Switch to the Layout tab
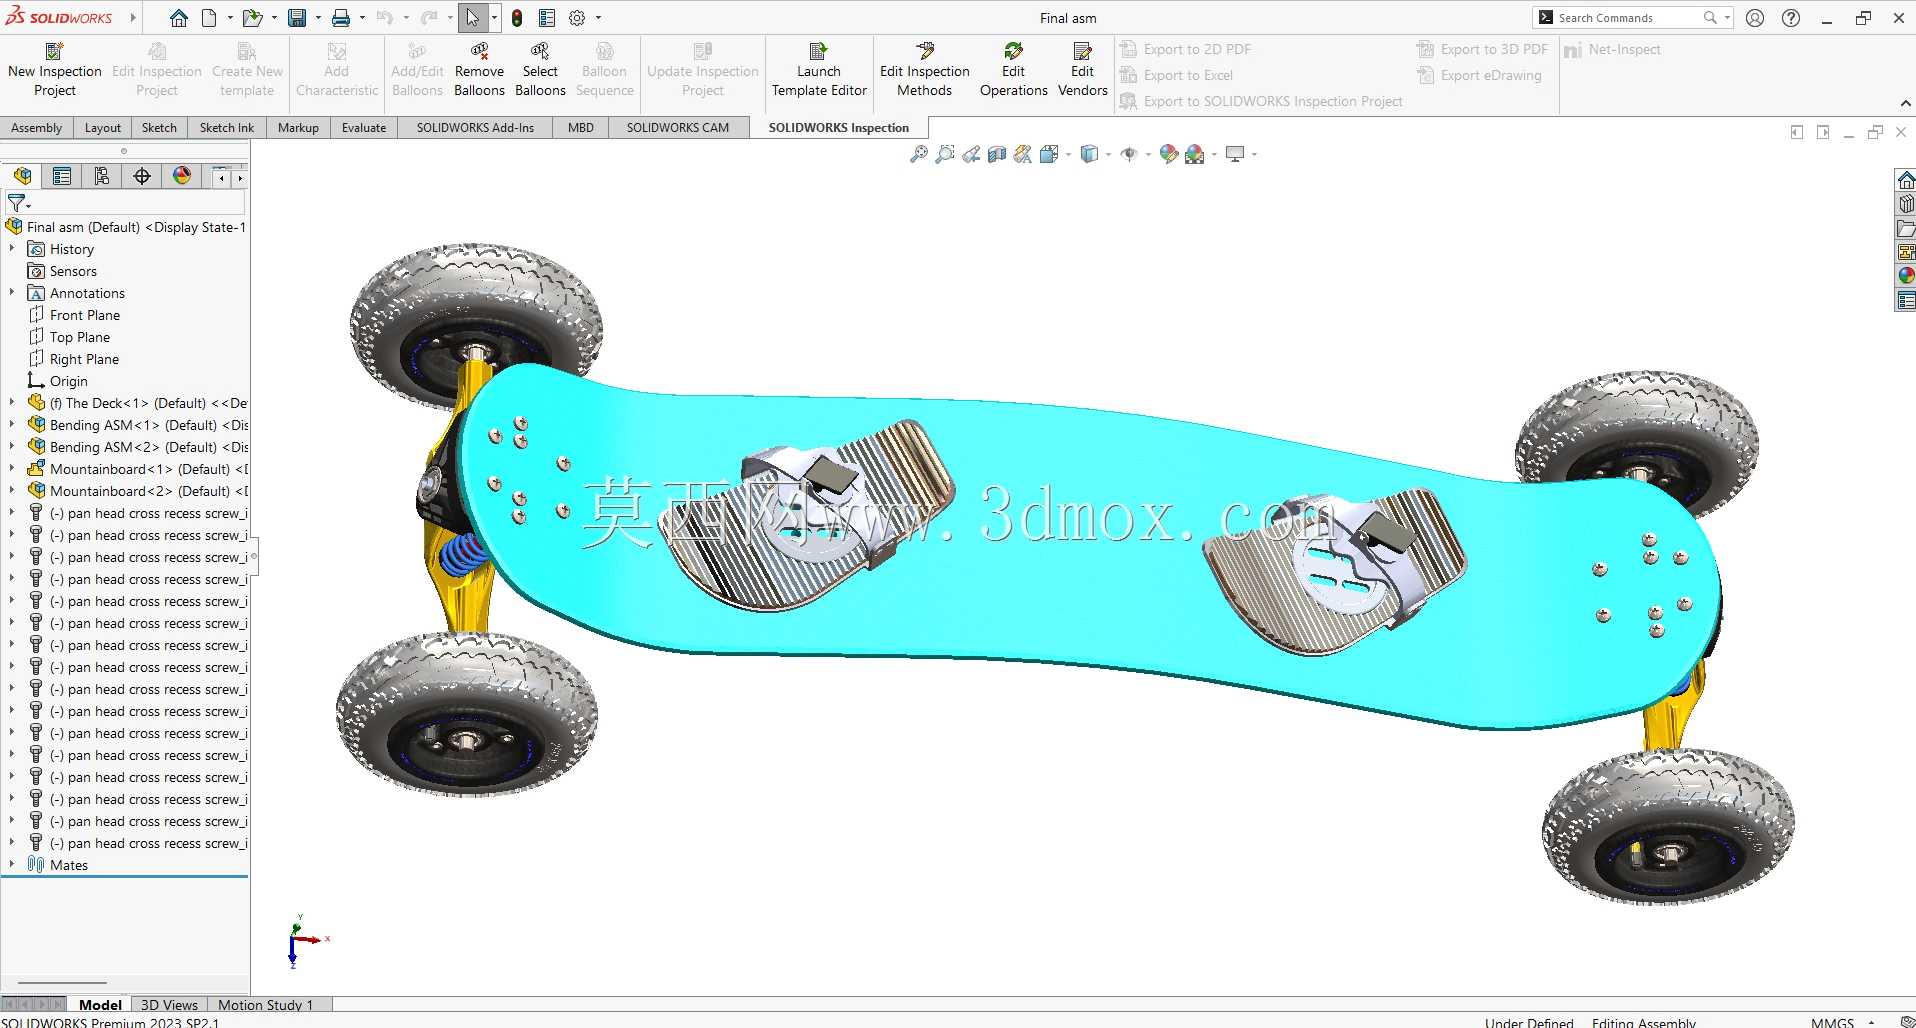The image size is (1916, 1028). tap(103, 128)
